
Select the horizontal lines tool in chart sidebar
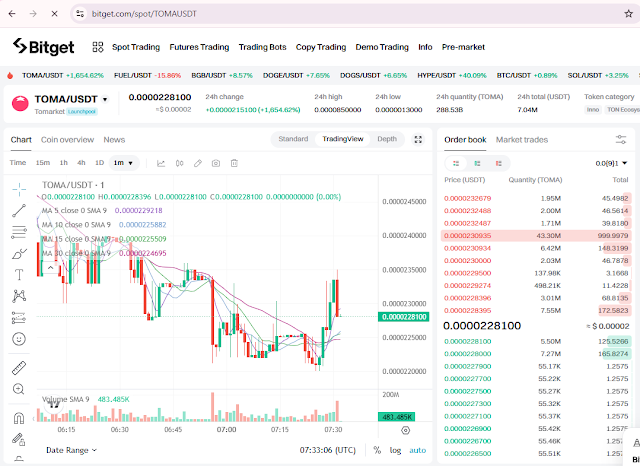19,232
